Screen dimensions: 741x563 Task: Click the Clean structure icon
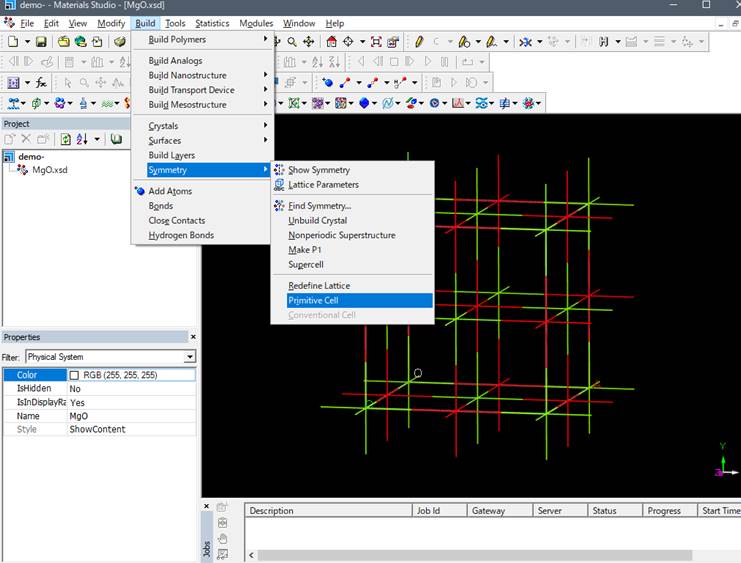525,42
